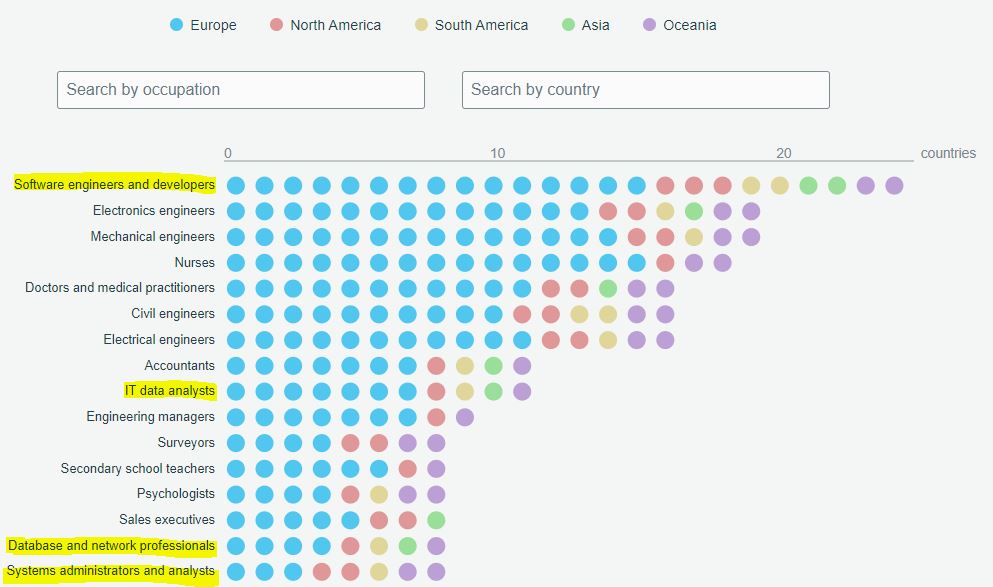
Task: Click the first blue dot in Surveyors row
Action: [236, 443]
